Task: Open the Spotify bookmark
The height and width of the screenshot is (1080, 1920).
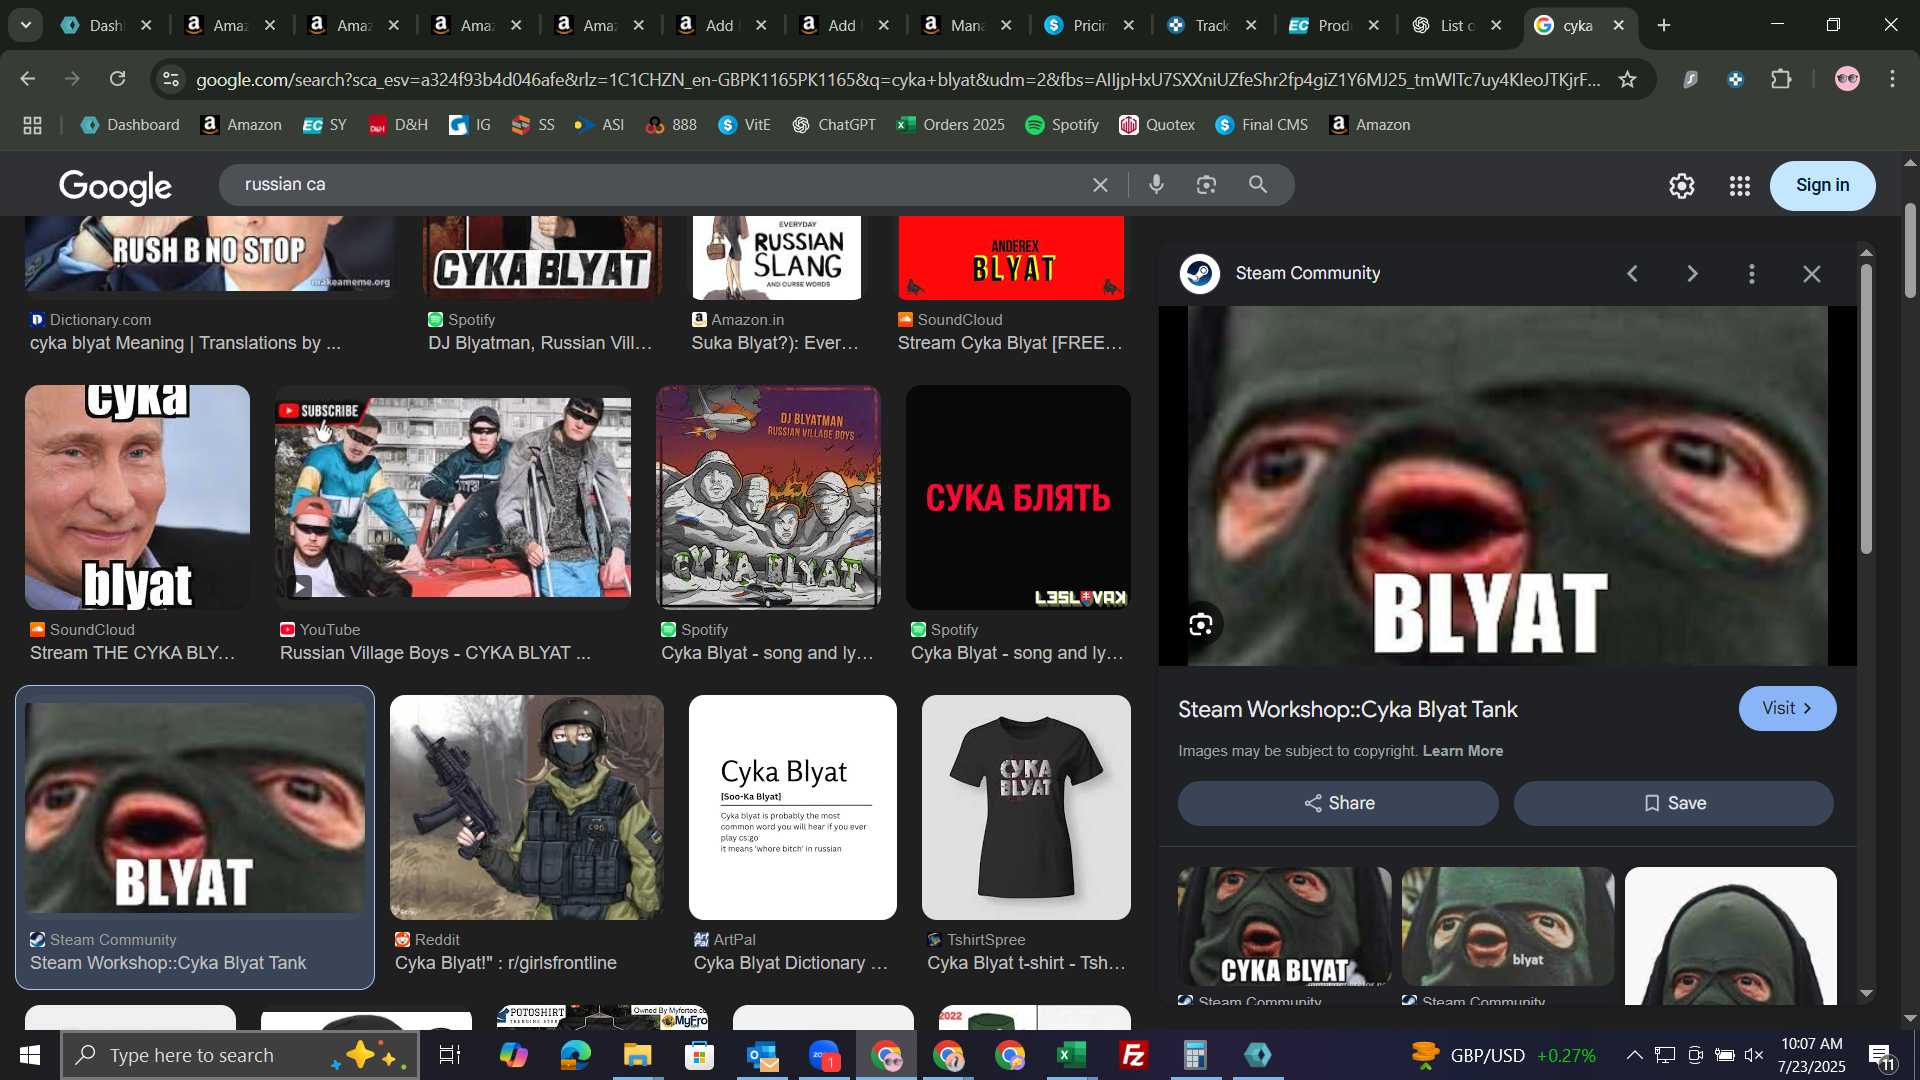Action: coord(1061,125)
